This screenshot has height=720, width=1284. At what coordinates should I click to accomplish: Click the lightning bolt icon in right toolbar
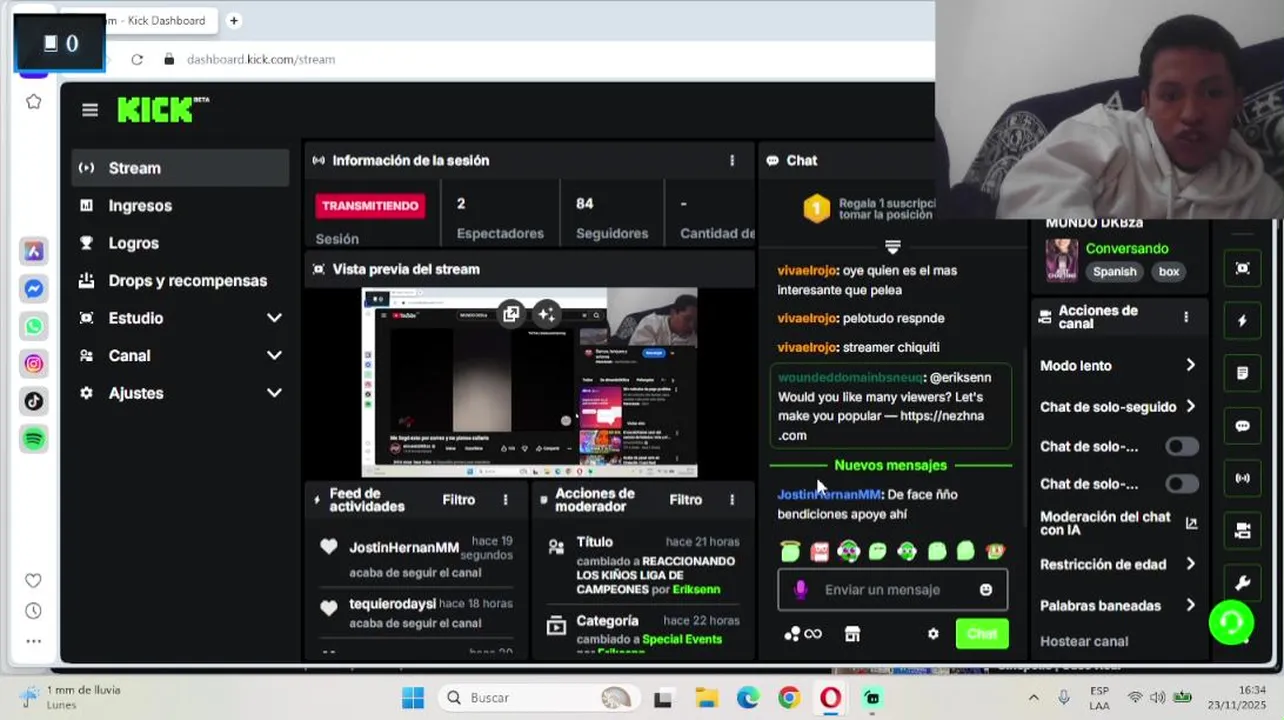1242,321
